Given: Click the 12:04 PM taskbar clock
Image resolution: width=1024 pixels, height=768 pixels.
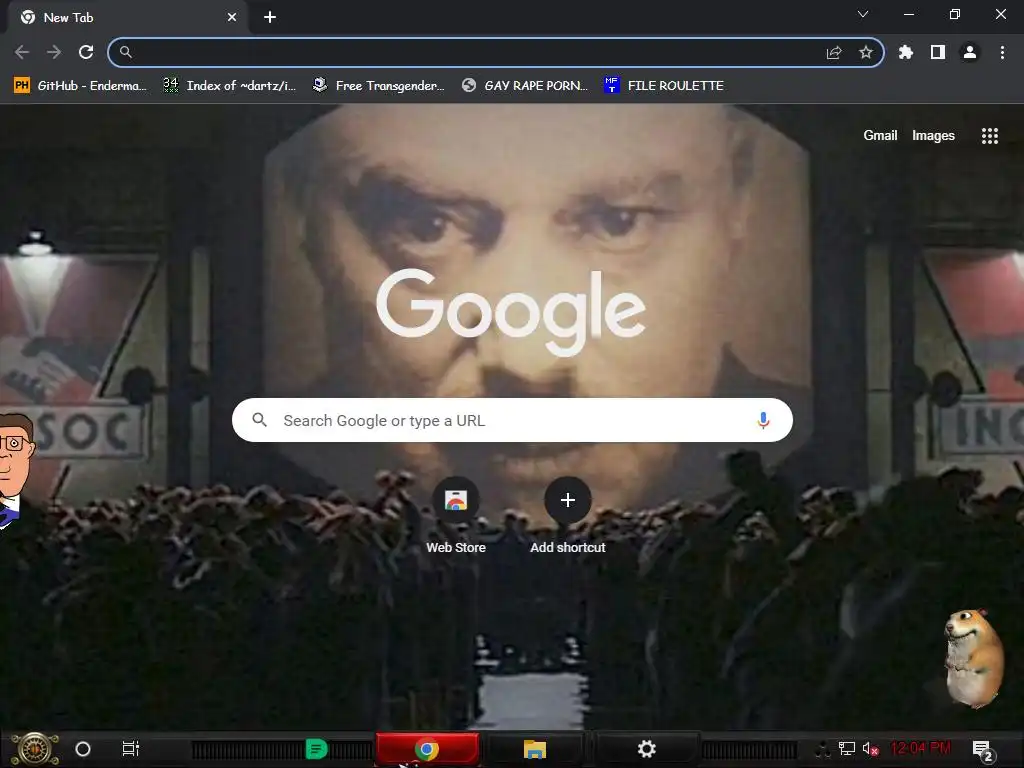Looking at the screenshot, I should coord(921,748).
